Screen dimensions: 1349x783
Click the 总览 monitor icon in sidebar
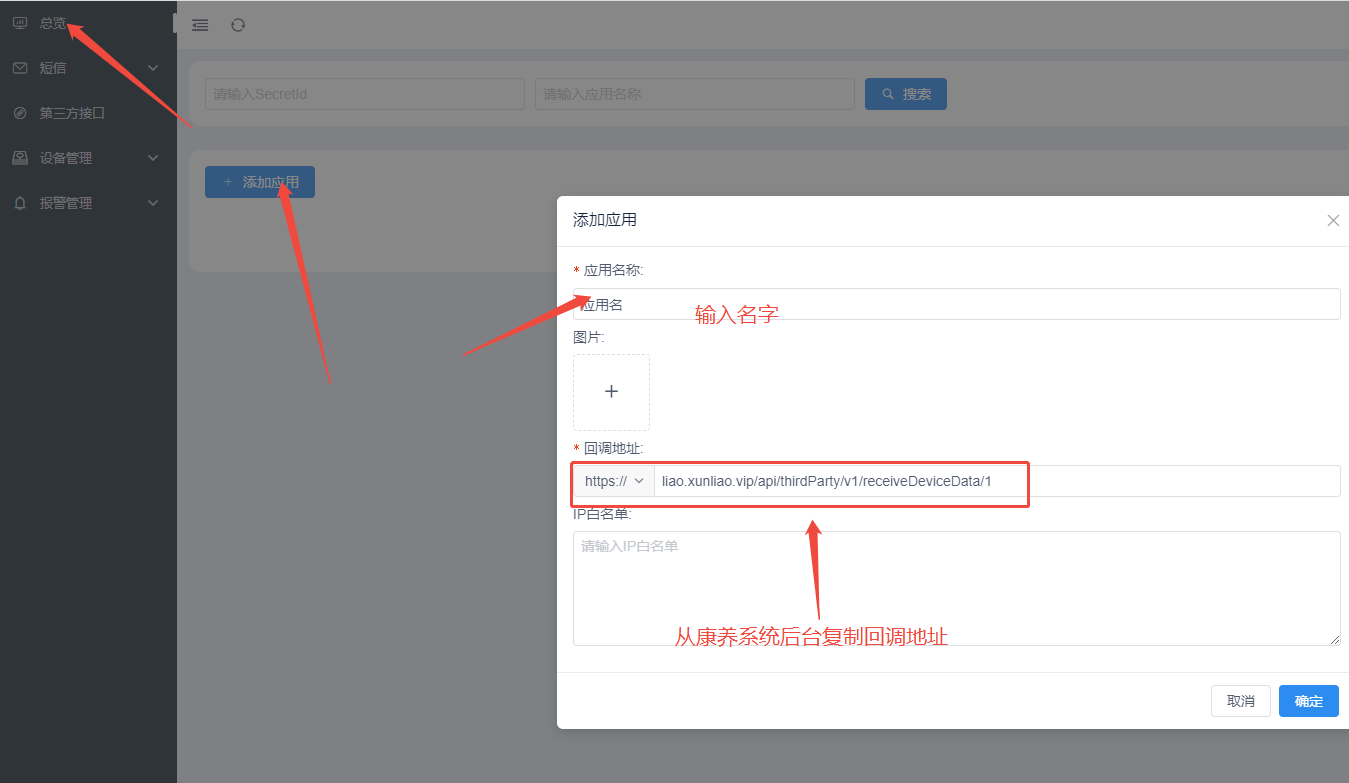pos(20,23)
